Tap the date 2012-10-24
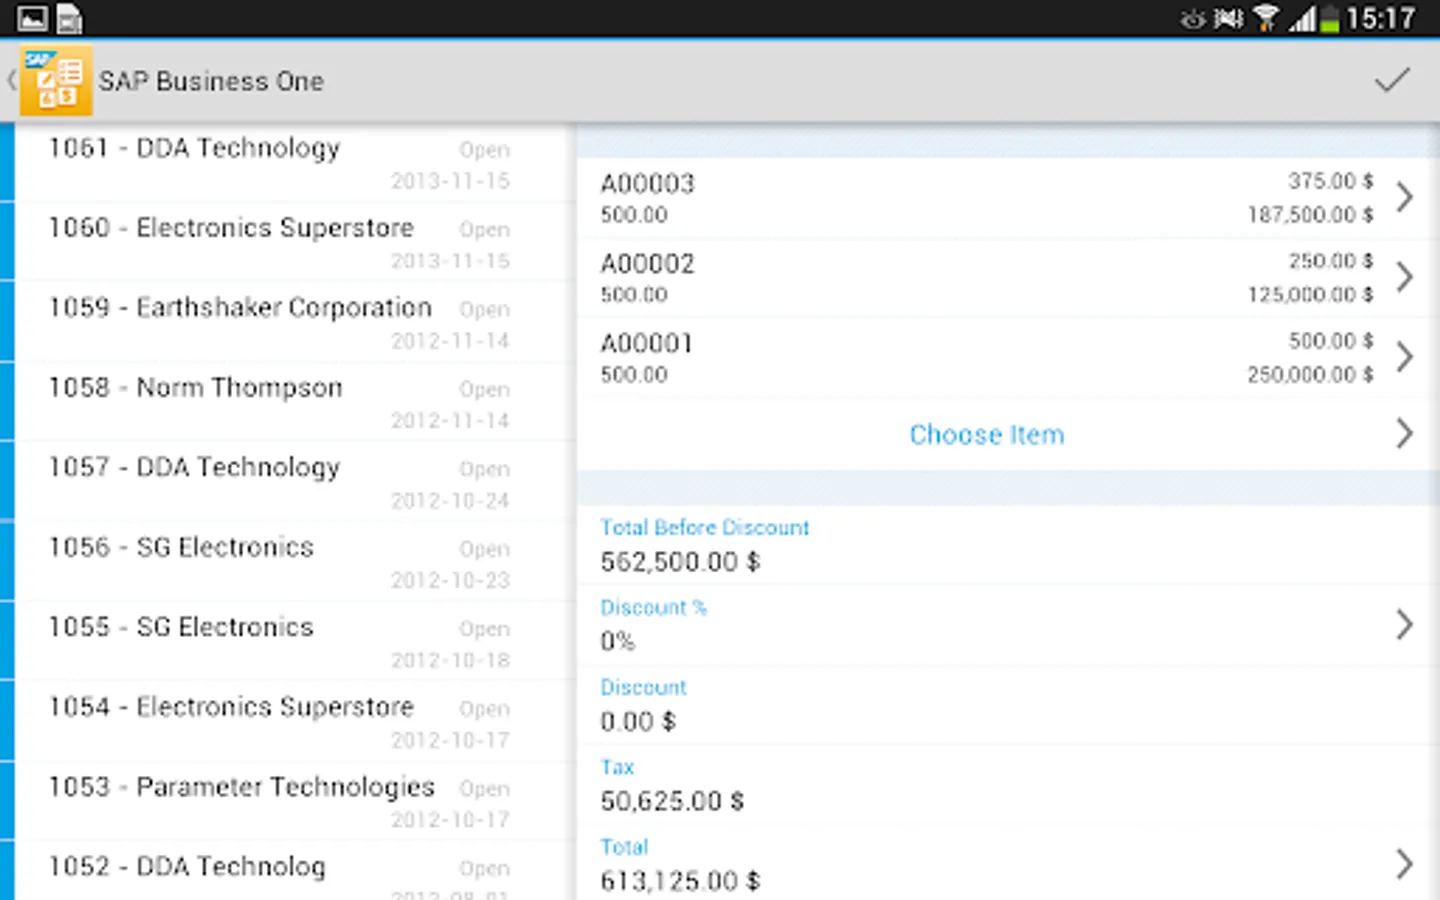Screen dimensions: 1440x900 pyautogui.click(x=450, y=500)
